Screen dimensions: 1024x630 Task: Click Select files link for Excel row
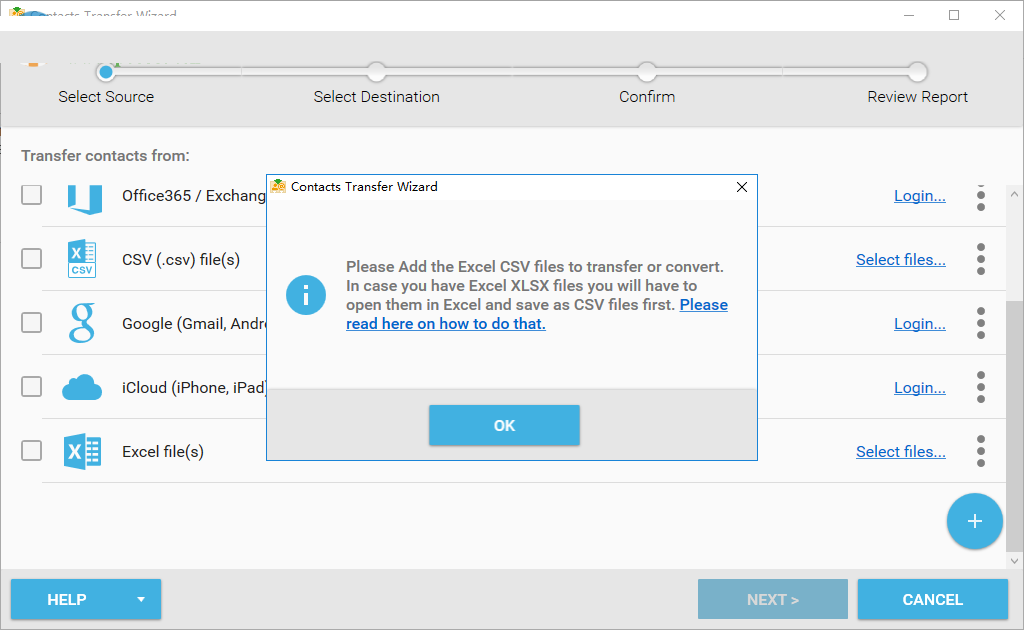(901, 452)
